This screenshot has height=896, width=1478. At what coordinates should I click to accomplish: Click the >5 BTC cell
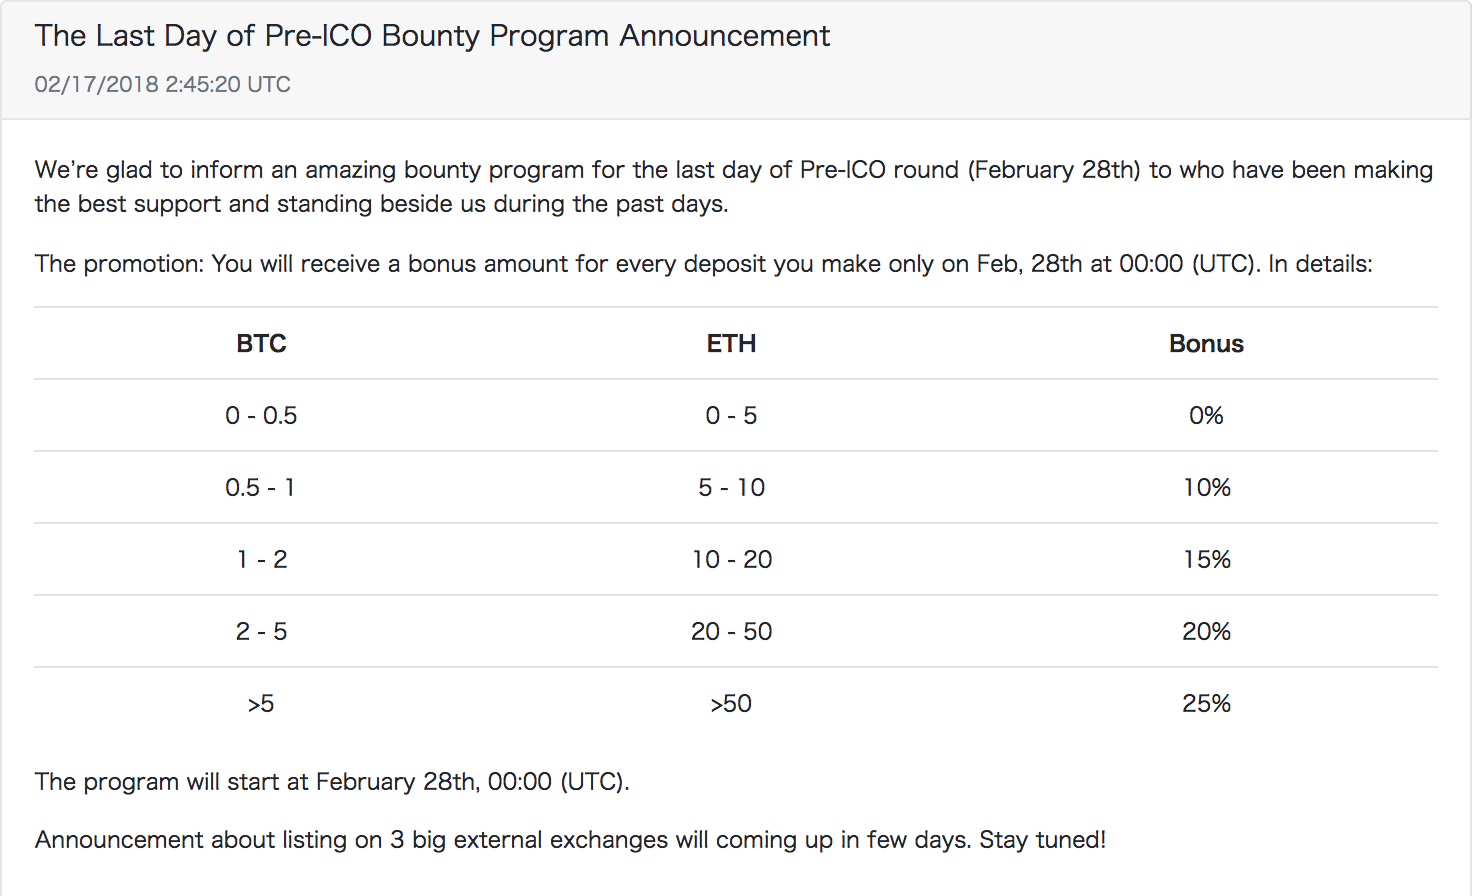(261, 704)
